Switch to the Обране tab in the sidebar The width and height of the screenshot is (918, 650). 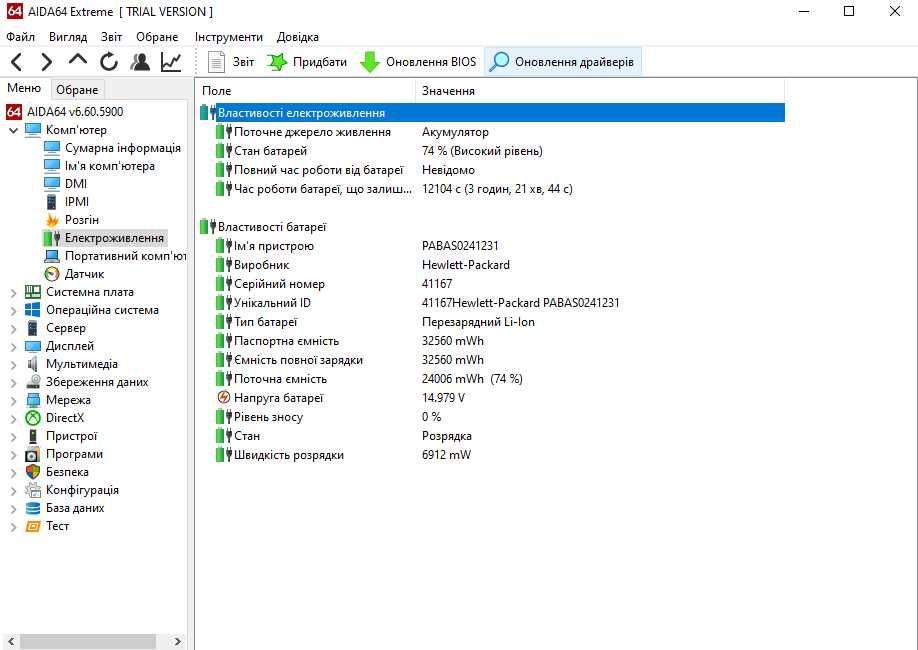click(x=77, y=90)
